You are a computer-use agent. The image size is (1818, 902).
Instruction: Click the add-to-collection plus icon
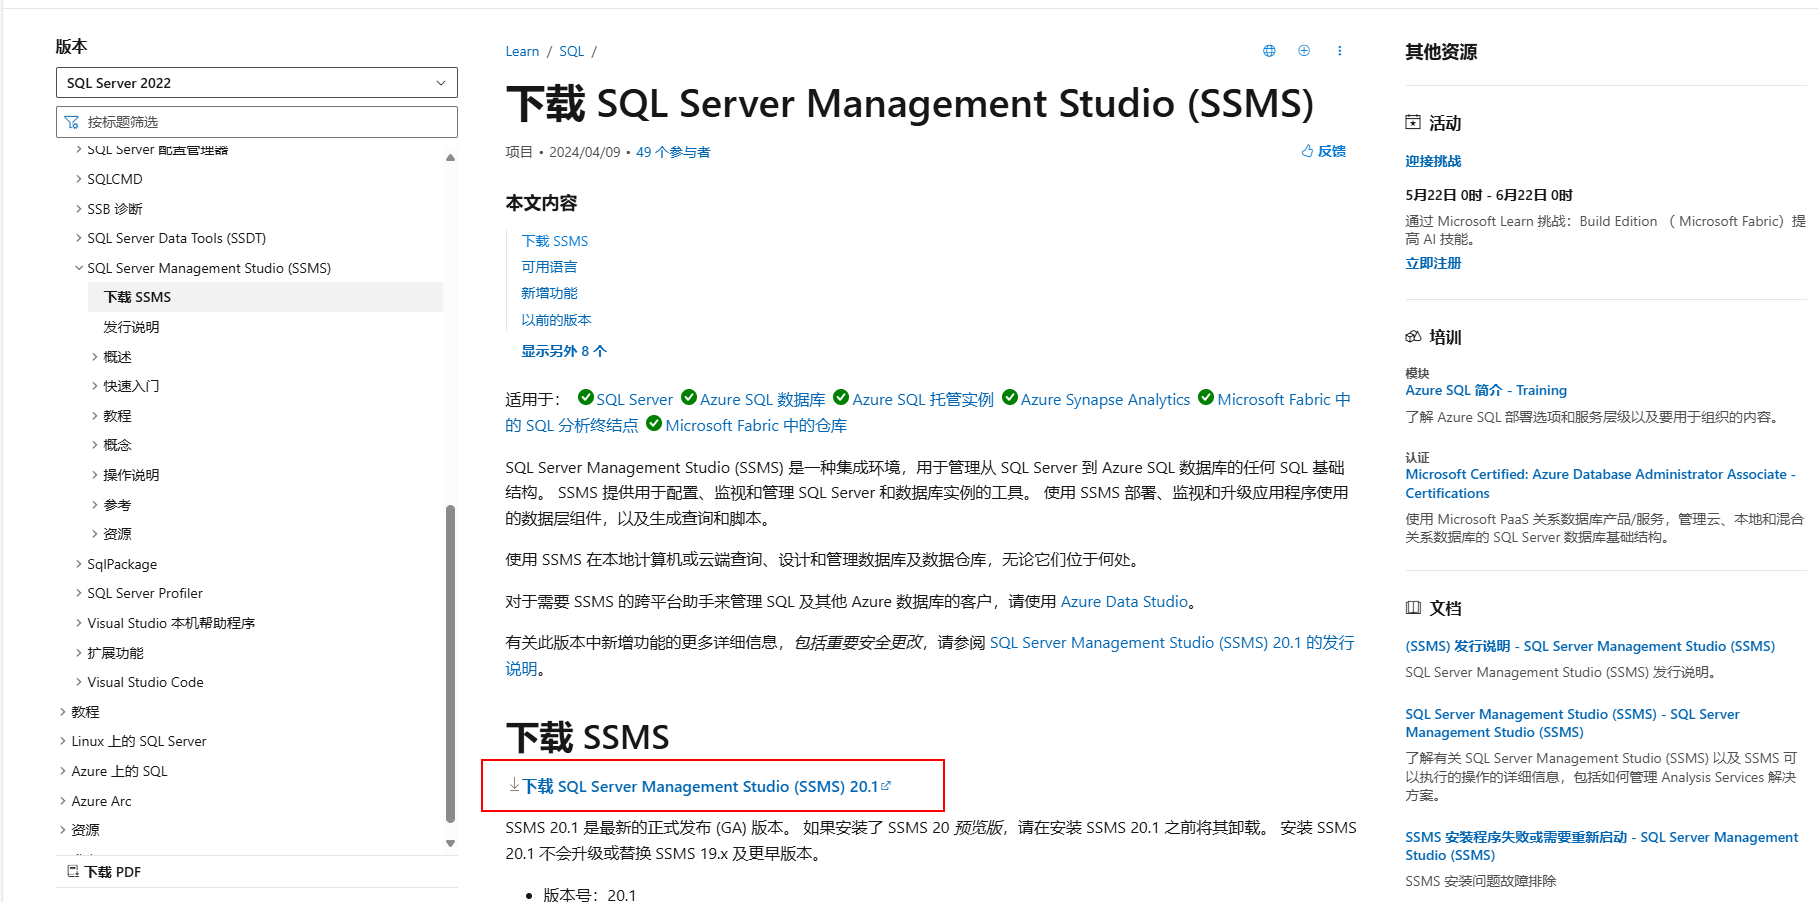1304,50
